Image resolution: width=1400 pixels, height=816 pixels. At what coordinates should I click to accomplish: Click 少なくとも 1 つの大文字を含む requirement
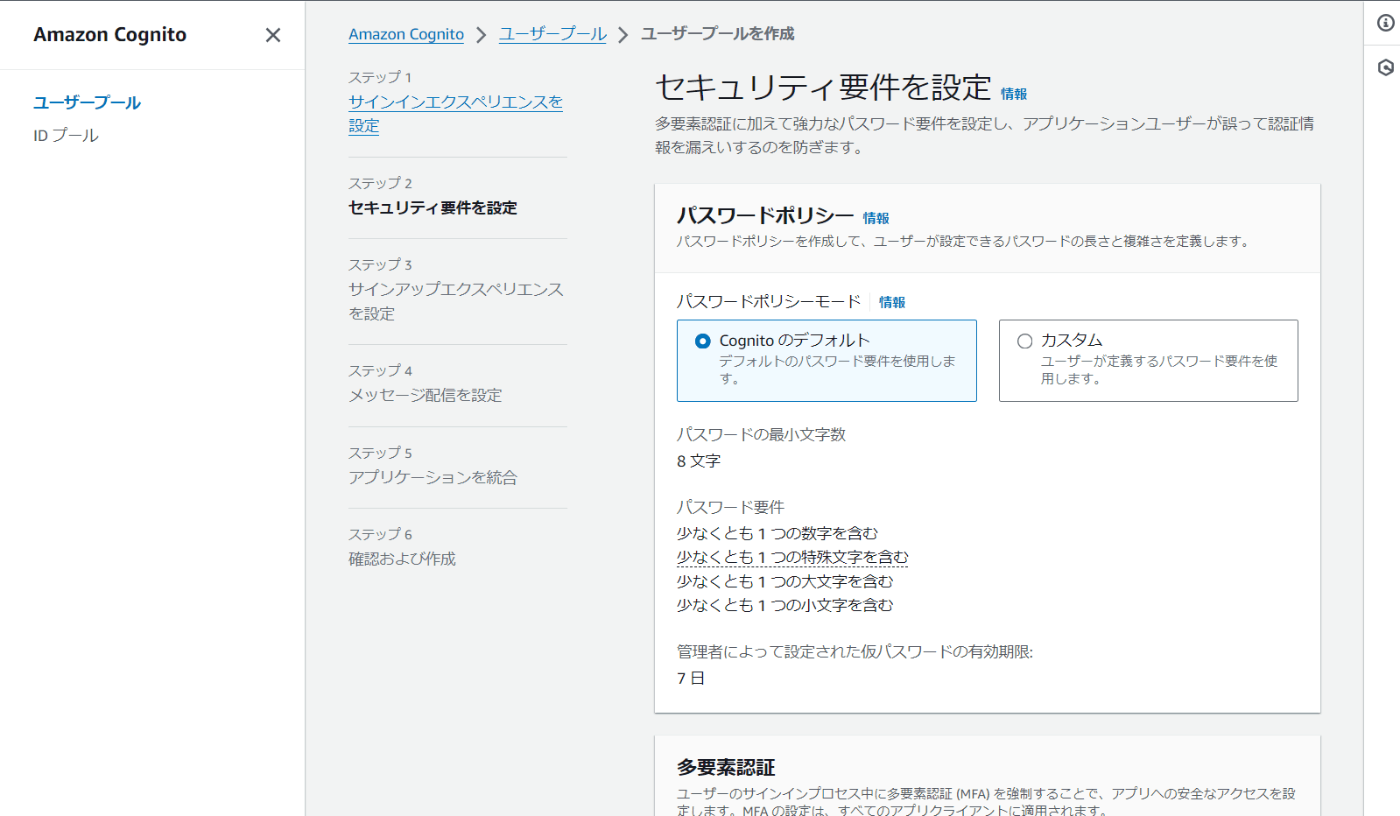pos(785,581)
